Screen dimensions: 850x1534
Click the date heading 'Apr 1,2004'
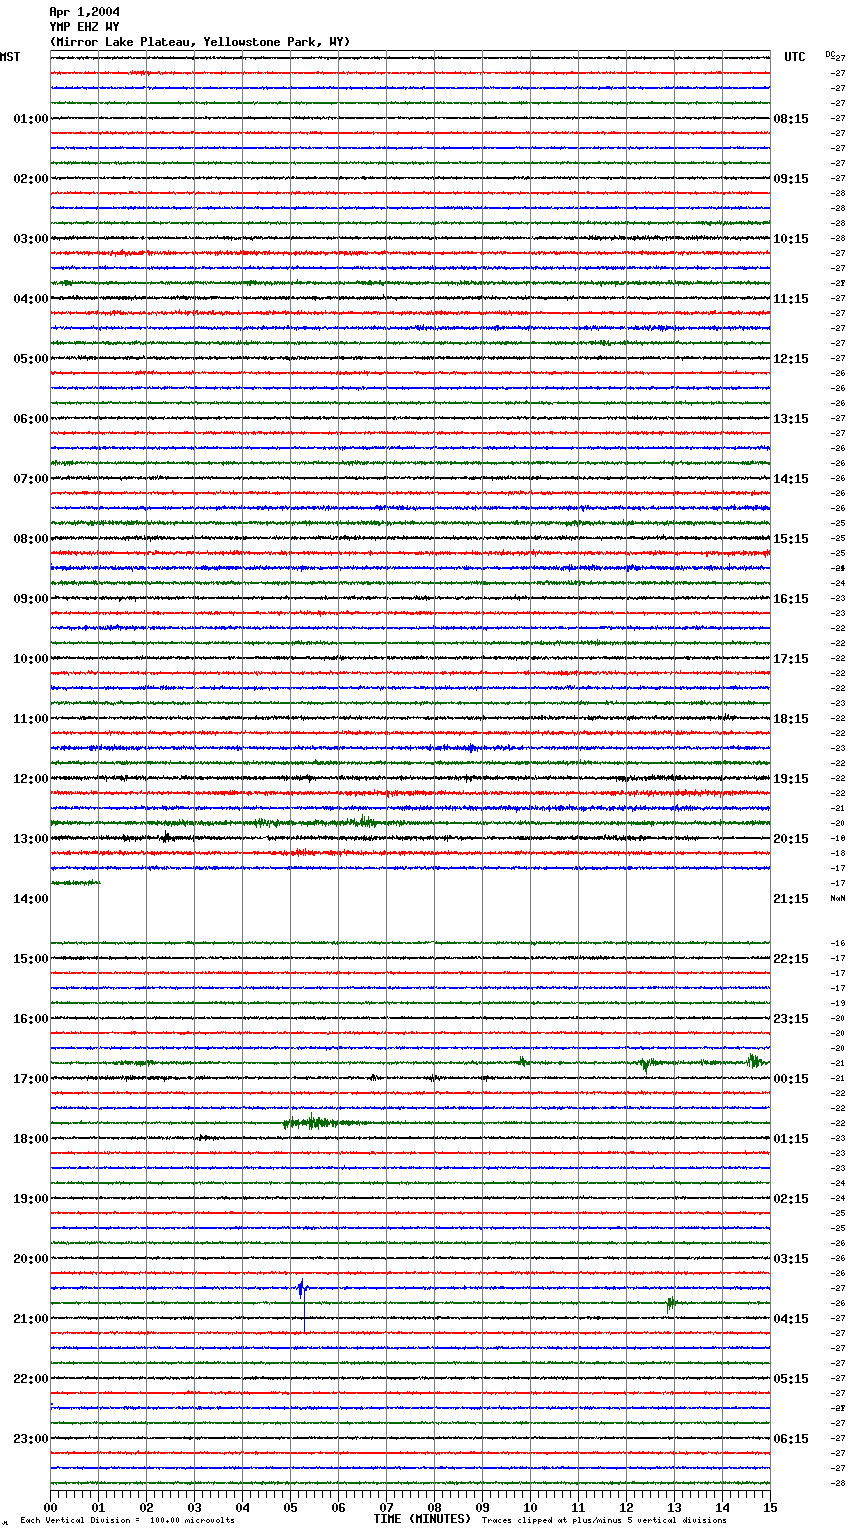tap(84, 12)
